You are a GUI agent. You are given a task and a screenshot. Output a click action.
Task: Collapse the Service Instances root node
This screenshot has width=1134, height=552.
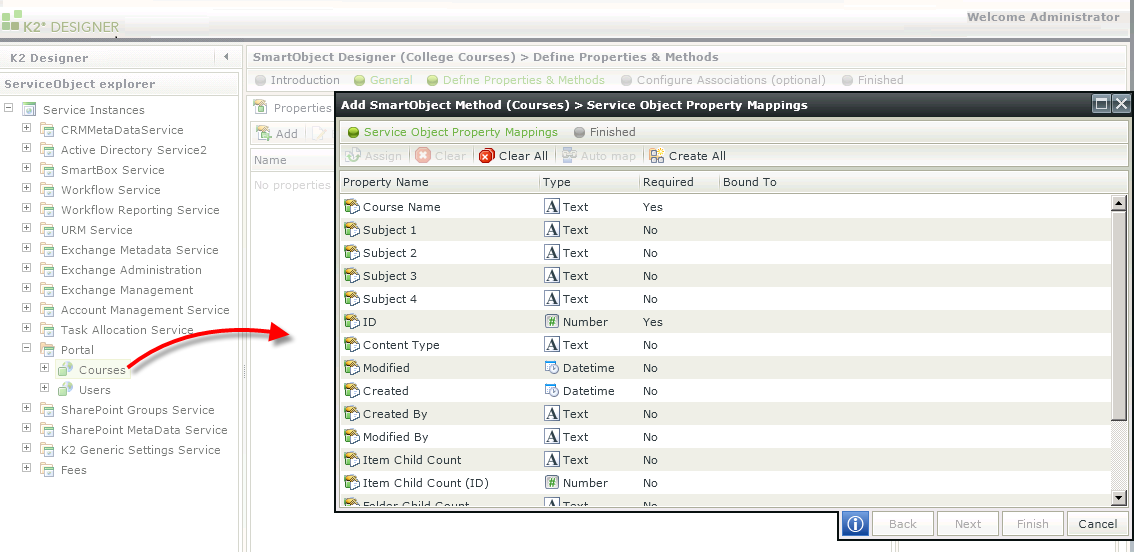(9, 108)
